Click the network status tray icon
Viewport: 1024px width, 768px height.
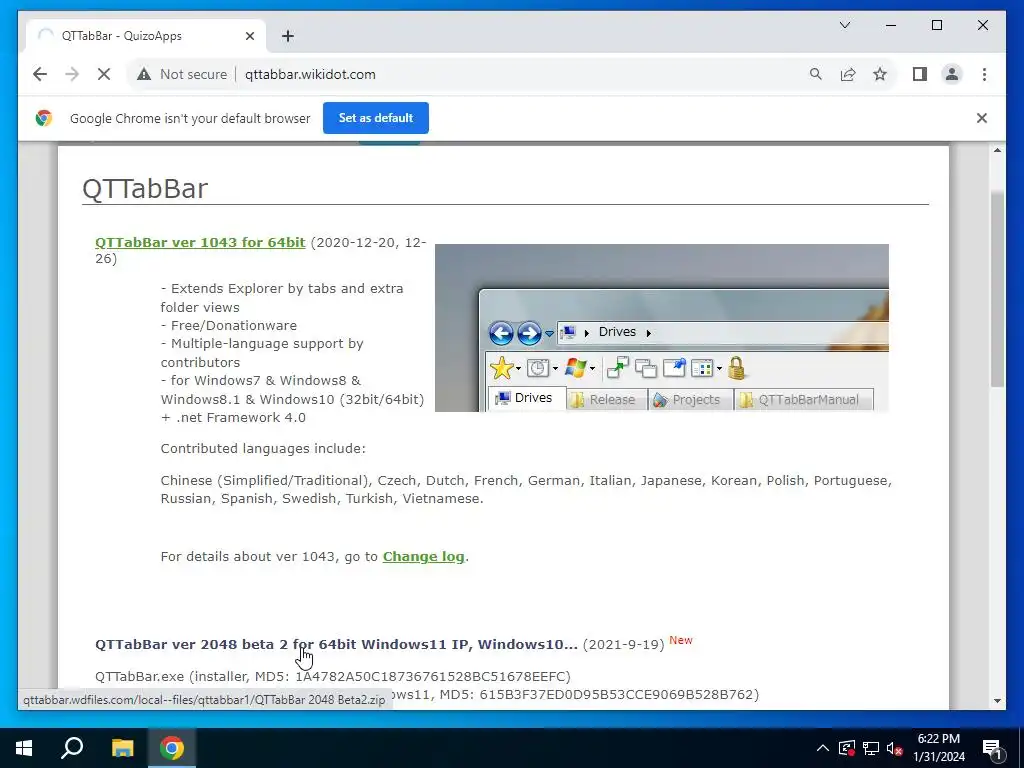click(x=871, y=748)
